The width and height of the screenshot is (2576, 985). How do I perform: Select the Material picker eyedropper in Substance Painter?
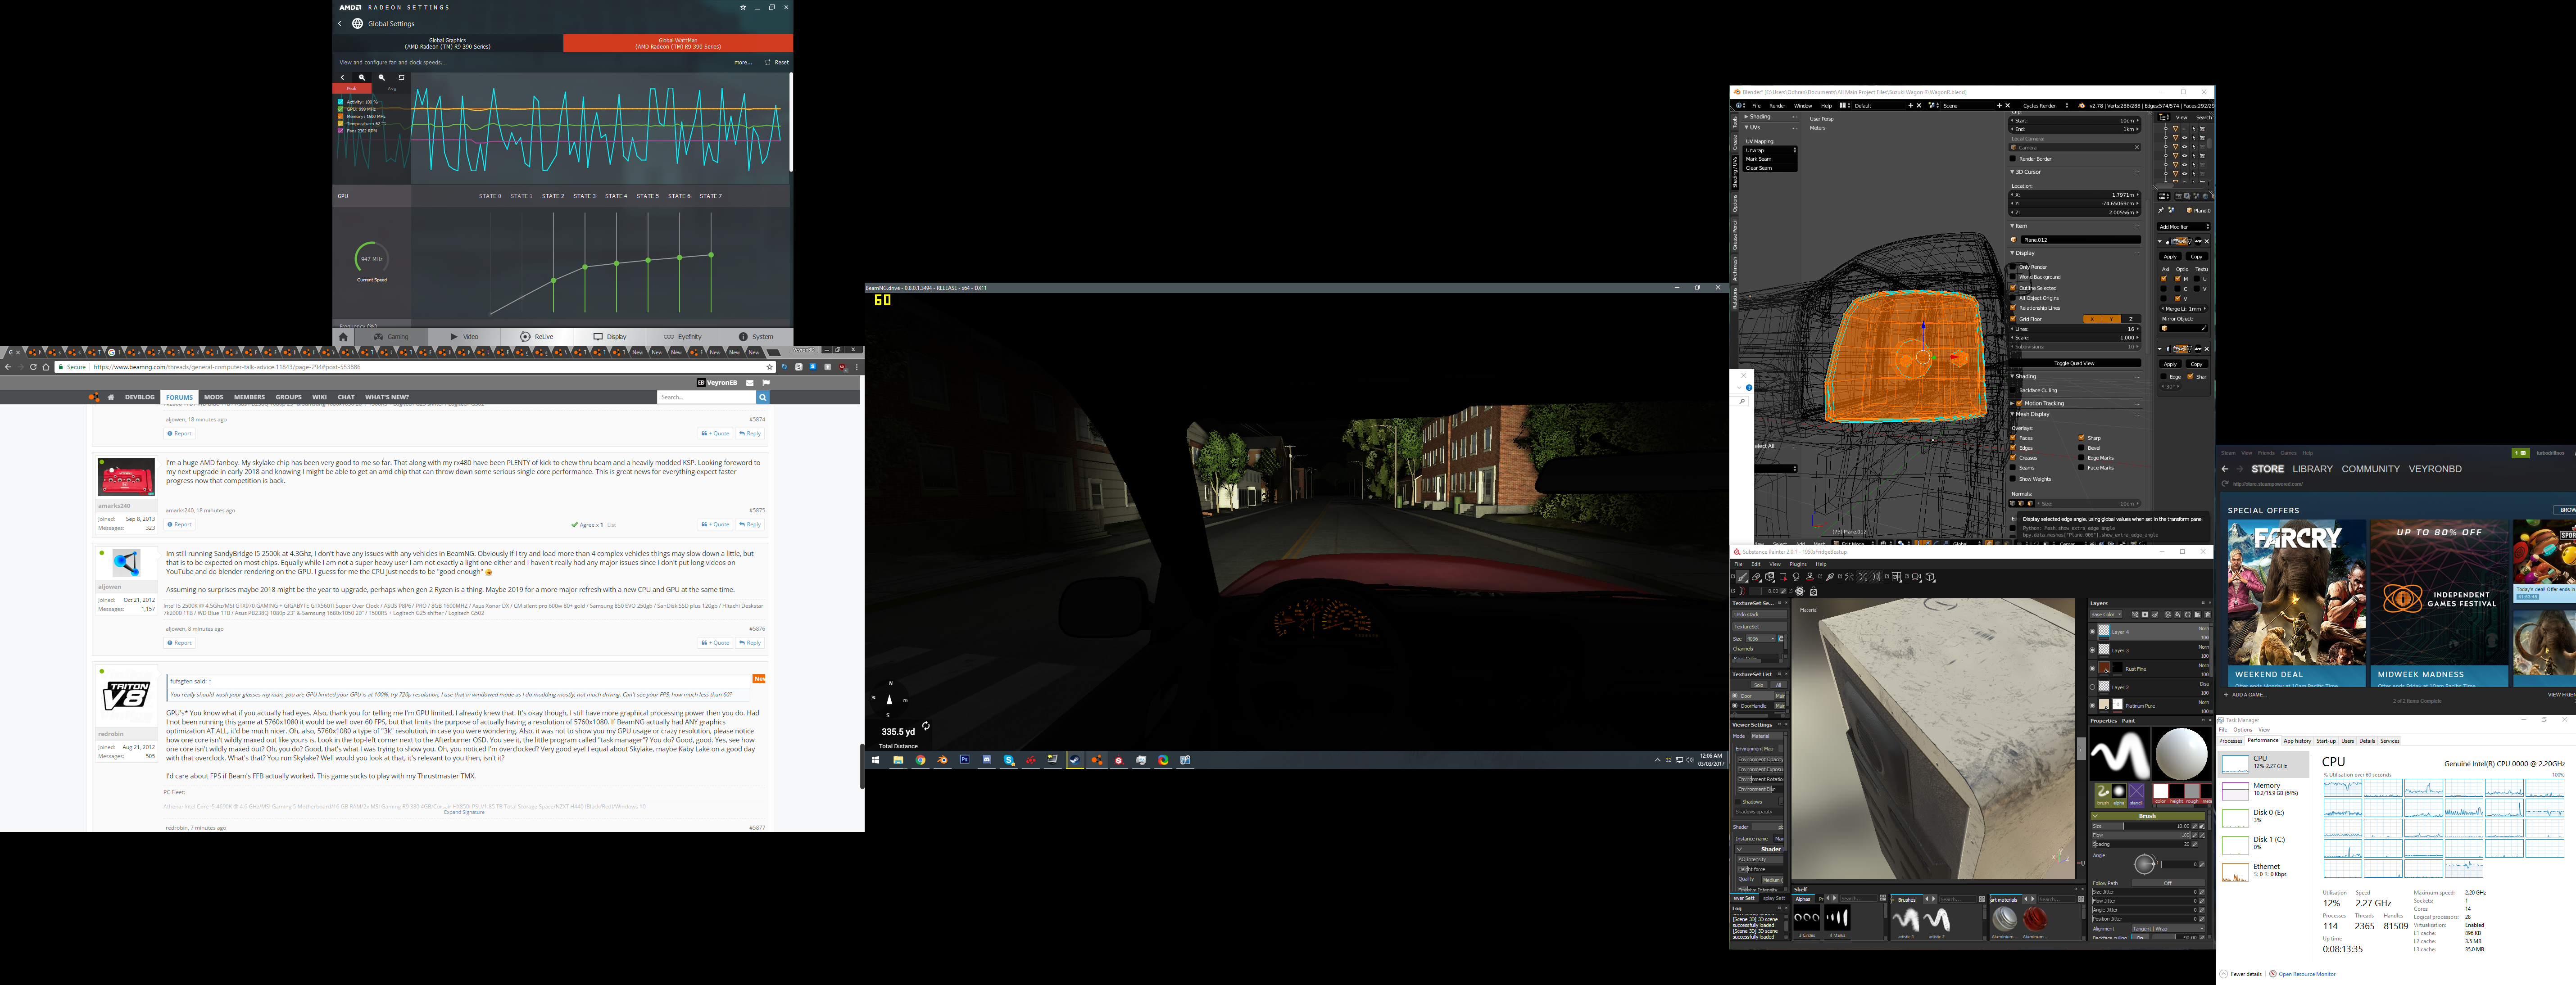(1830, 577)
